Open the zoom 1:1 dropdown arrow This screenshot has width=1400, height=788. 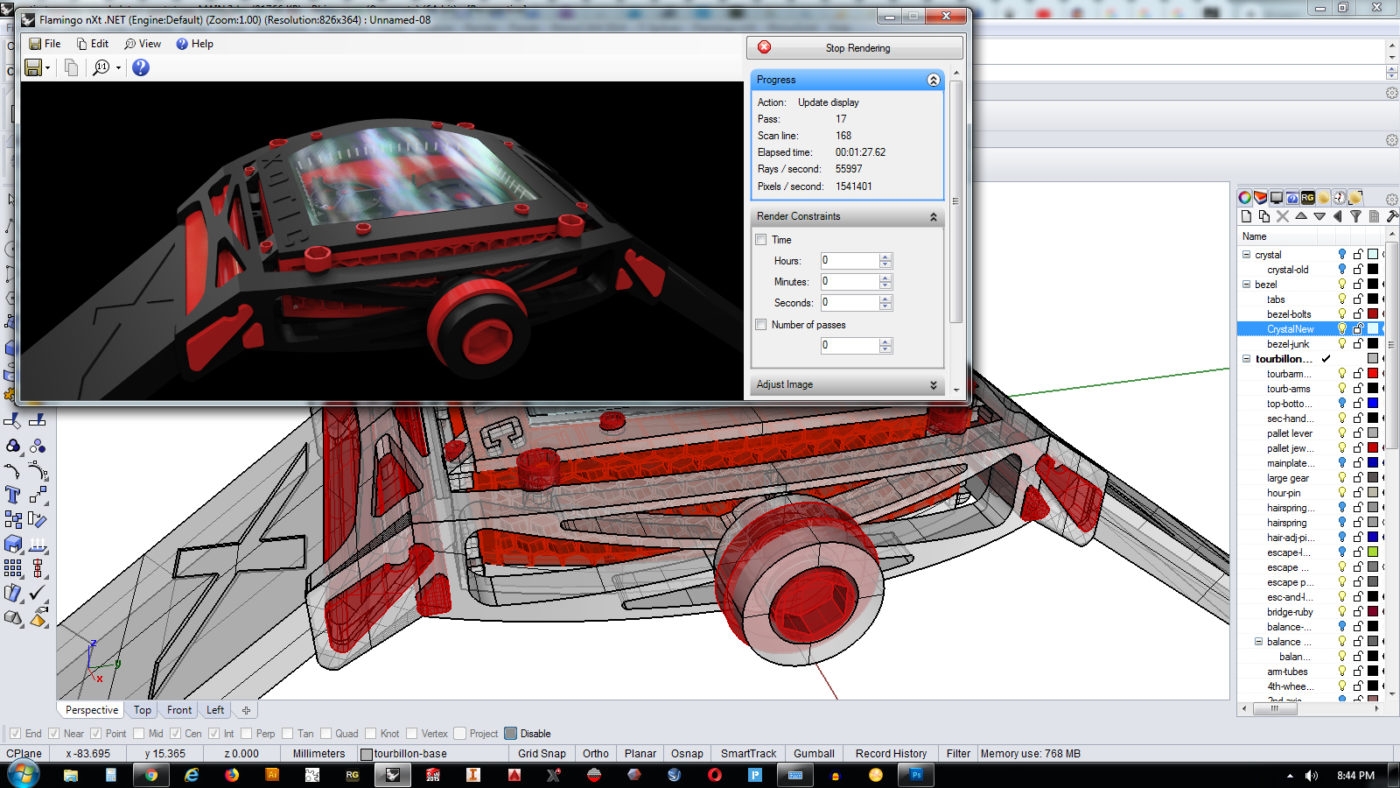click(x=118, y=68)
